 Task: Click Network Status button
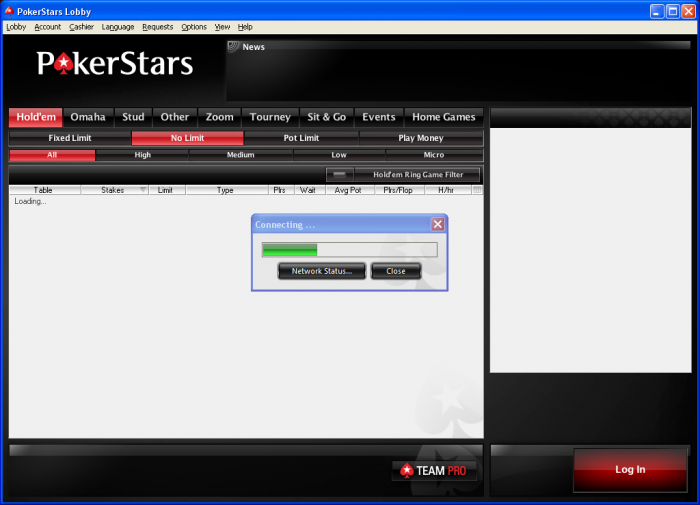click(321, 271)
